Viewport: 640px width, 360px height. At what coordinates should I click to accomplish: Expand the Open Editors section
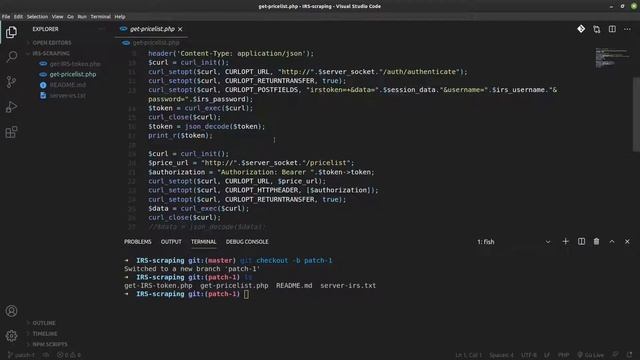(x=51, y=43)
